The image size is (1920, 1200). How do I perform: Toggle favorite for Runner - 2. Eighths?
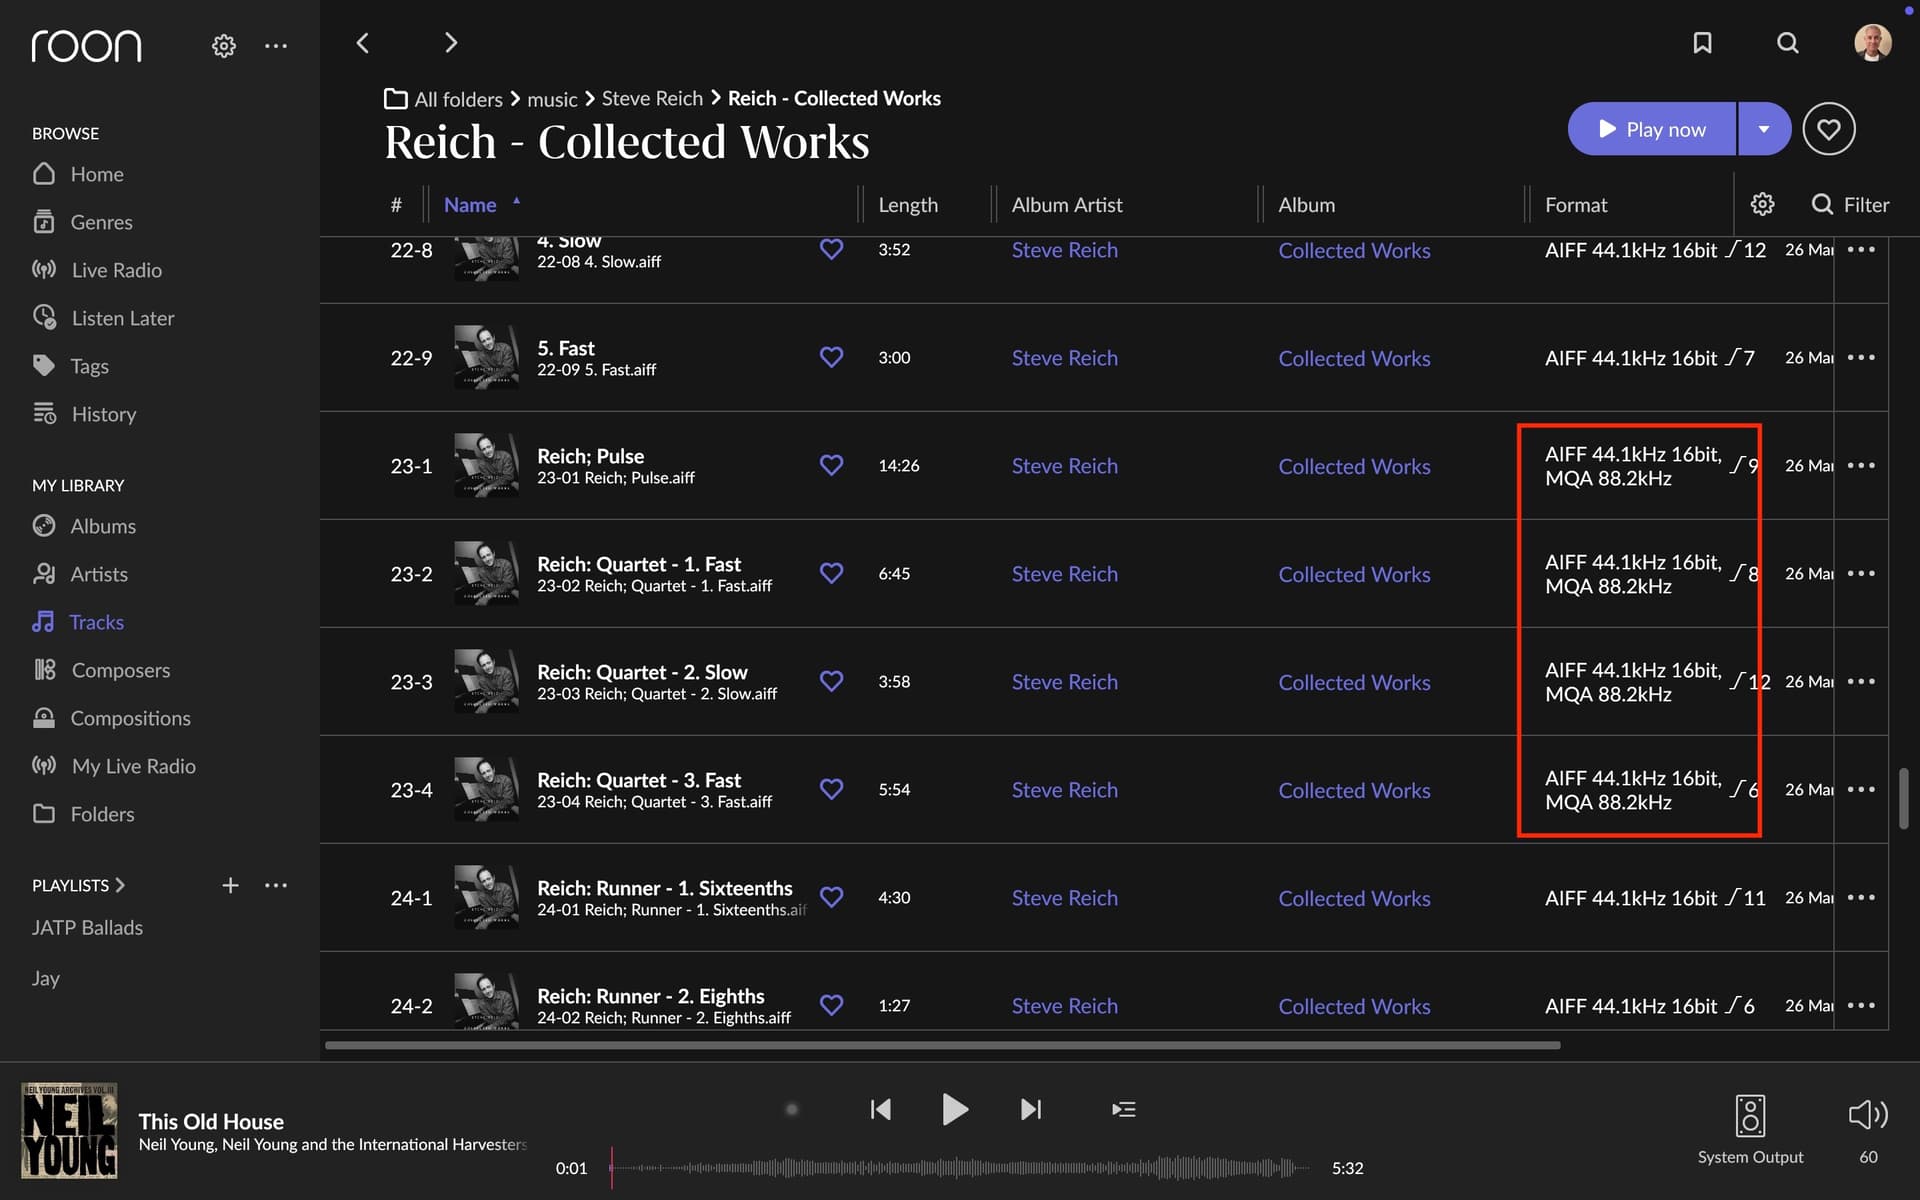click(x=831, y=1005)
